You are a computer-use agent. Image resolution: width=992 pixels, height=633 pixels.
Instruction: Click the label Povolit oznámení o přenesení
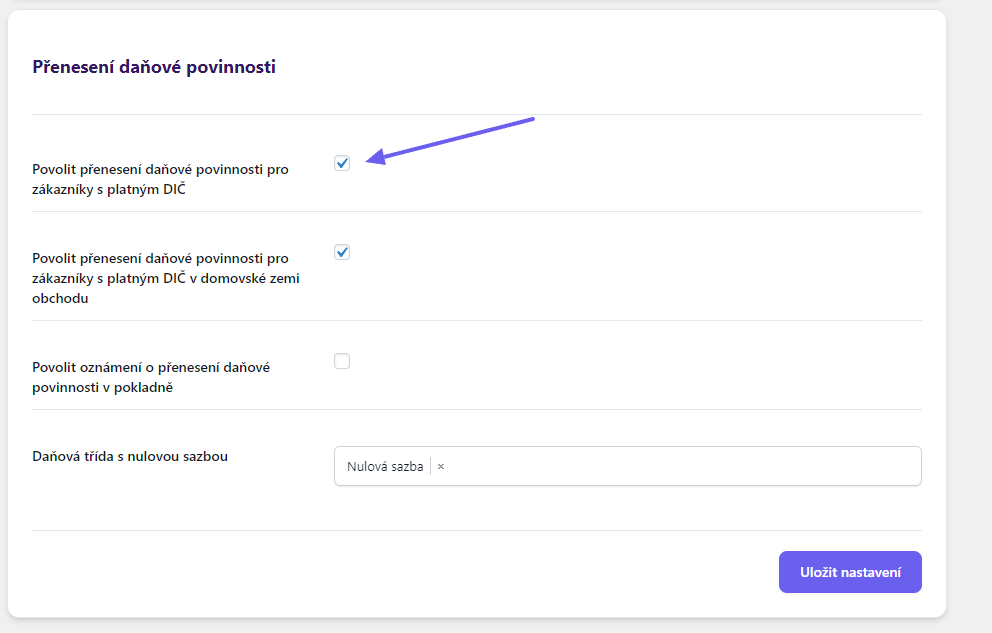pos(151,373)
